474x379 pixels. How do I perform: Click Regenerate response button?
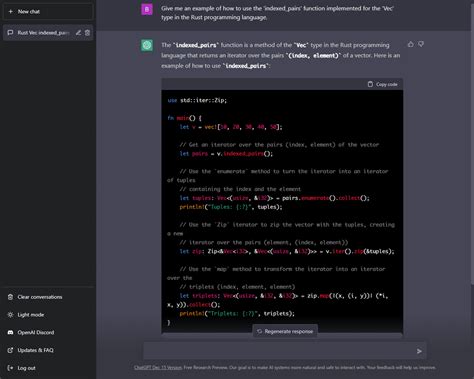(285, 331)
